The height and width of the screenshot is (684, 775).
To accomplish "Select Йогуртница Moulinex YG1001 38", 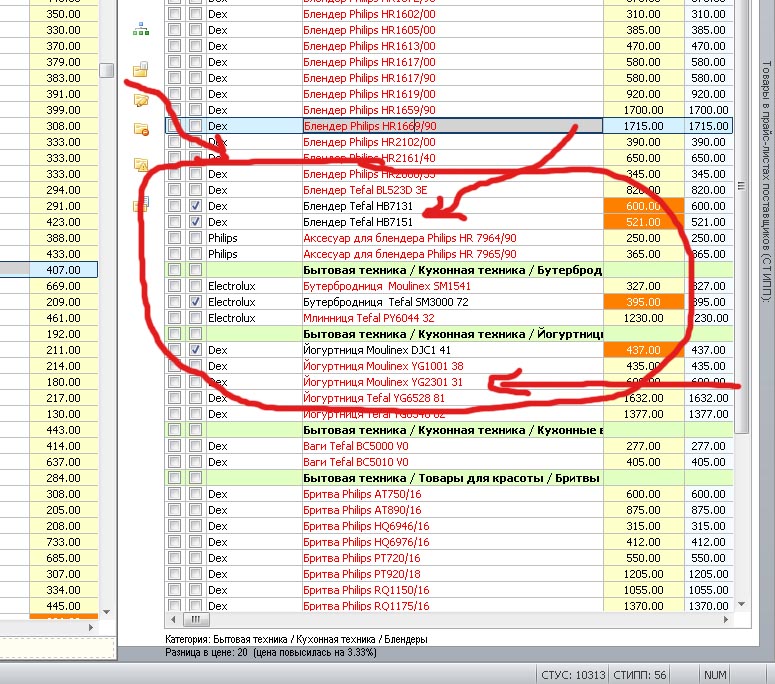I will coord(383,366).
